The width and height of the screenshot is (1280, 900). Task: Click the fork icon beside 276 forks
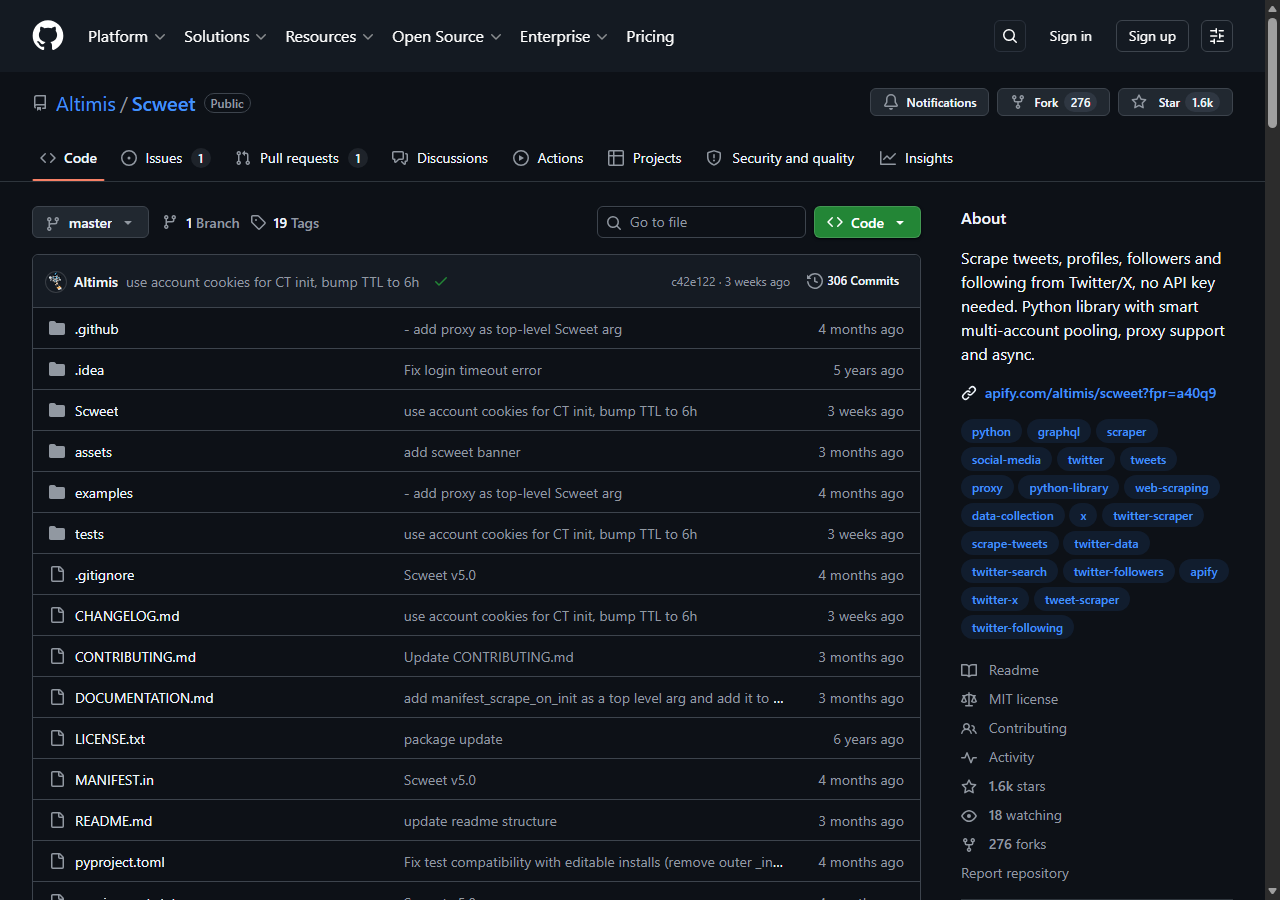click(x=969, y=844)
